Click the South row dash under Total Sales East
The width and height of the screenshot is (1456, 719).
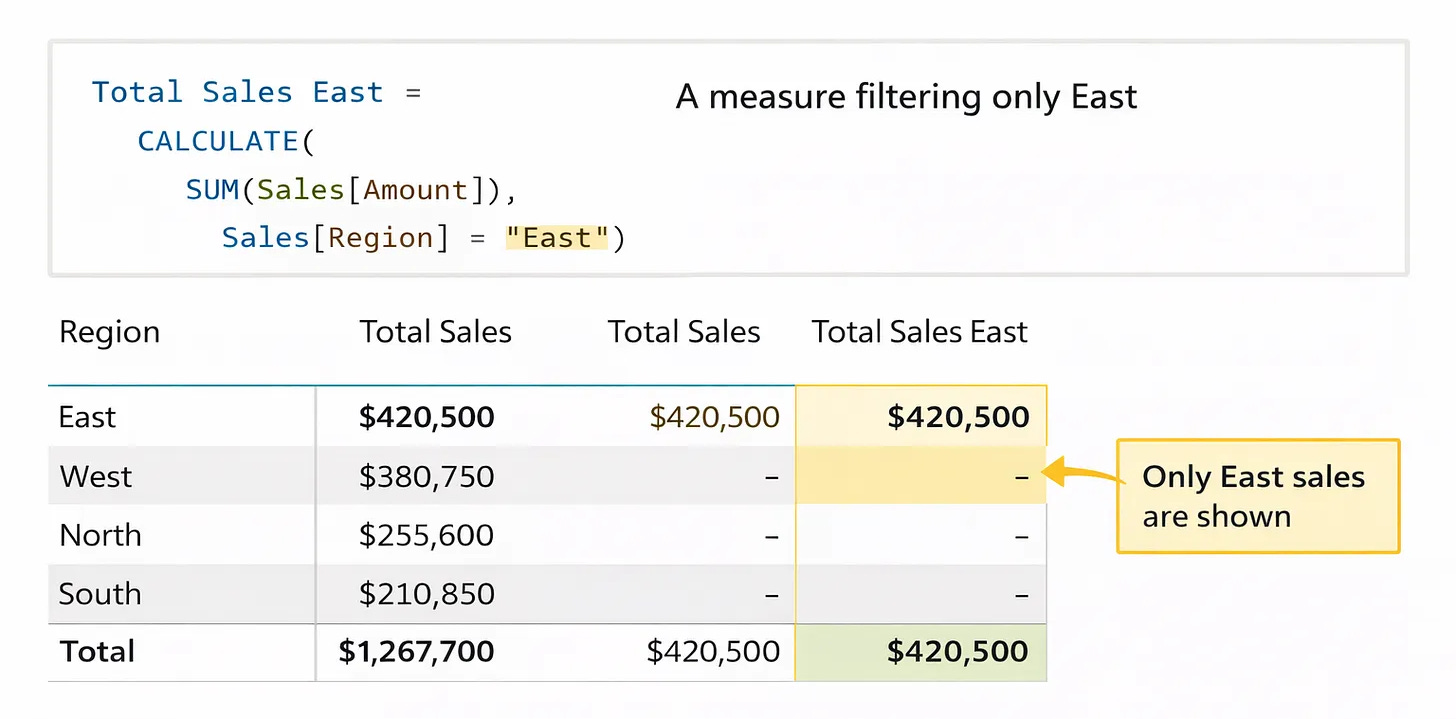[x=1021, y=596]
